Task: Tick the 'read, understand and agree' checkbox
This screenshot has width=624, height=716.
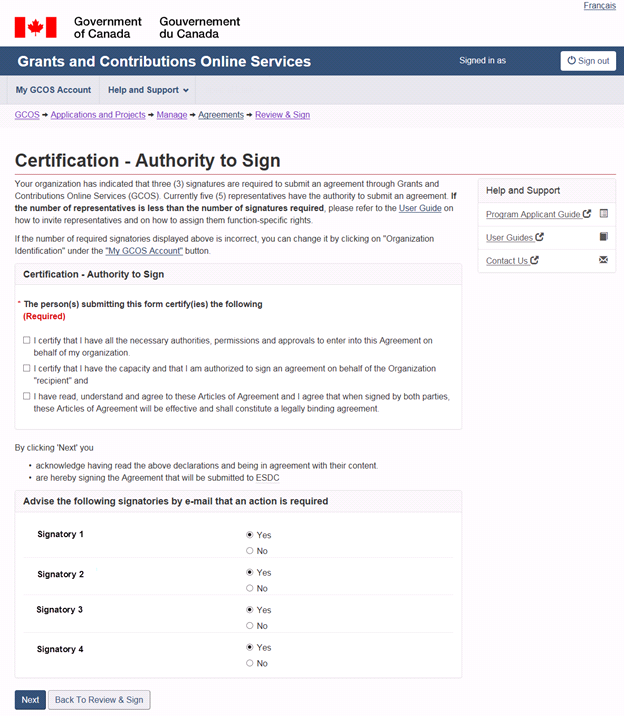Action: [x=27, y=397]
